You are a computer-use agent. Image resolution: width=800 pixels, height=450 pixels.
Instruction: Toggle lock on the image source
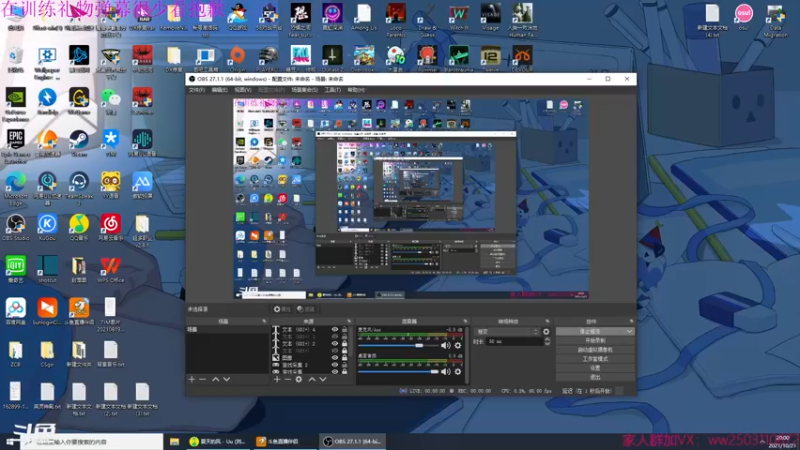(x=344, y=358)
